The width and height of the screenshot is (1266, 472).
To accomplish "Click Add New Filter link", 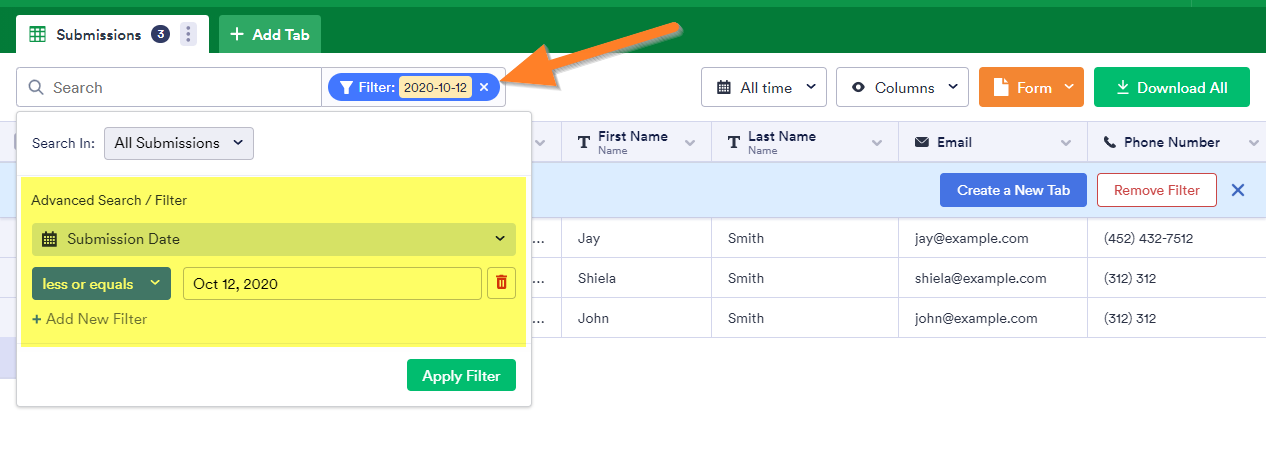I will [x=90, y=319].
